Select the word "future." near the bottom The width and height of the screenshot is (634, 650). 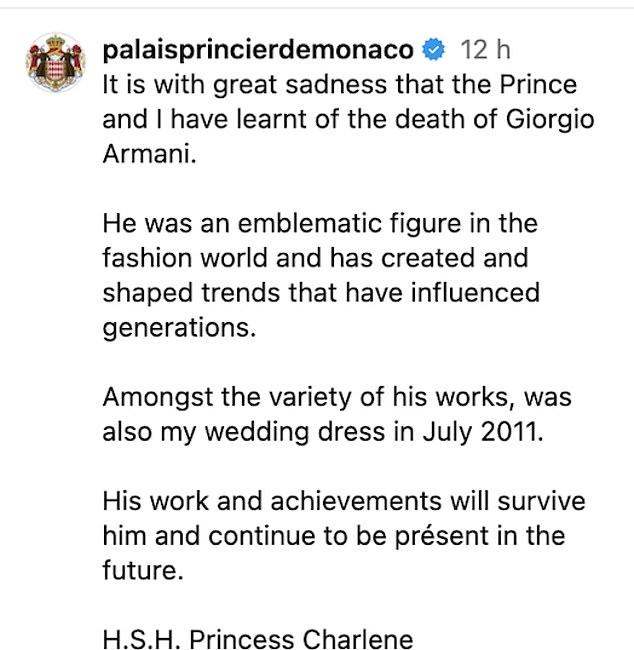coord(143,570)
